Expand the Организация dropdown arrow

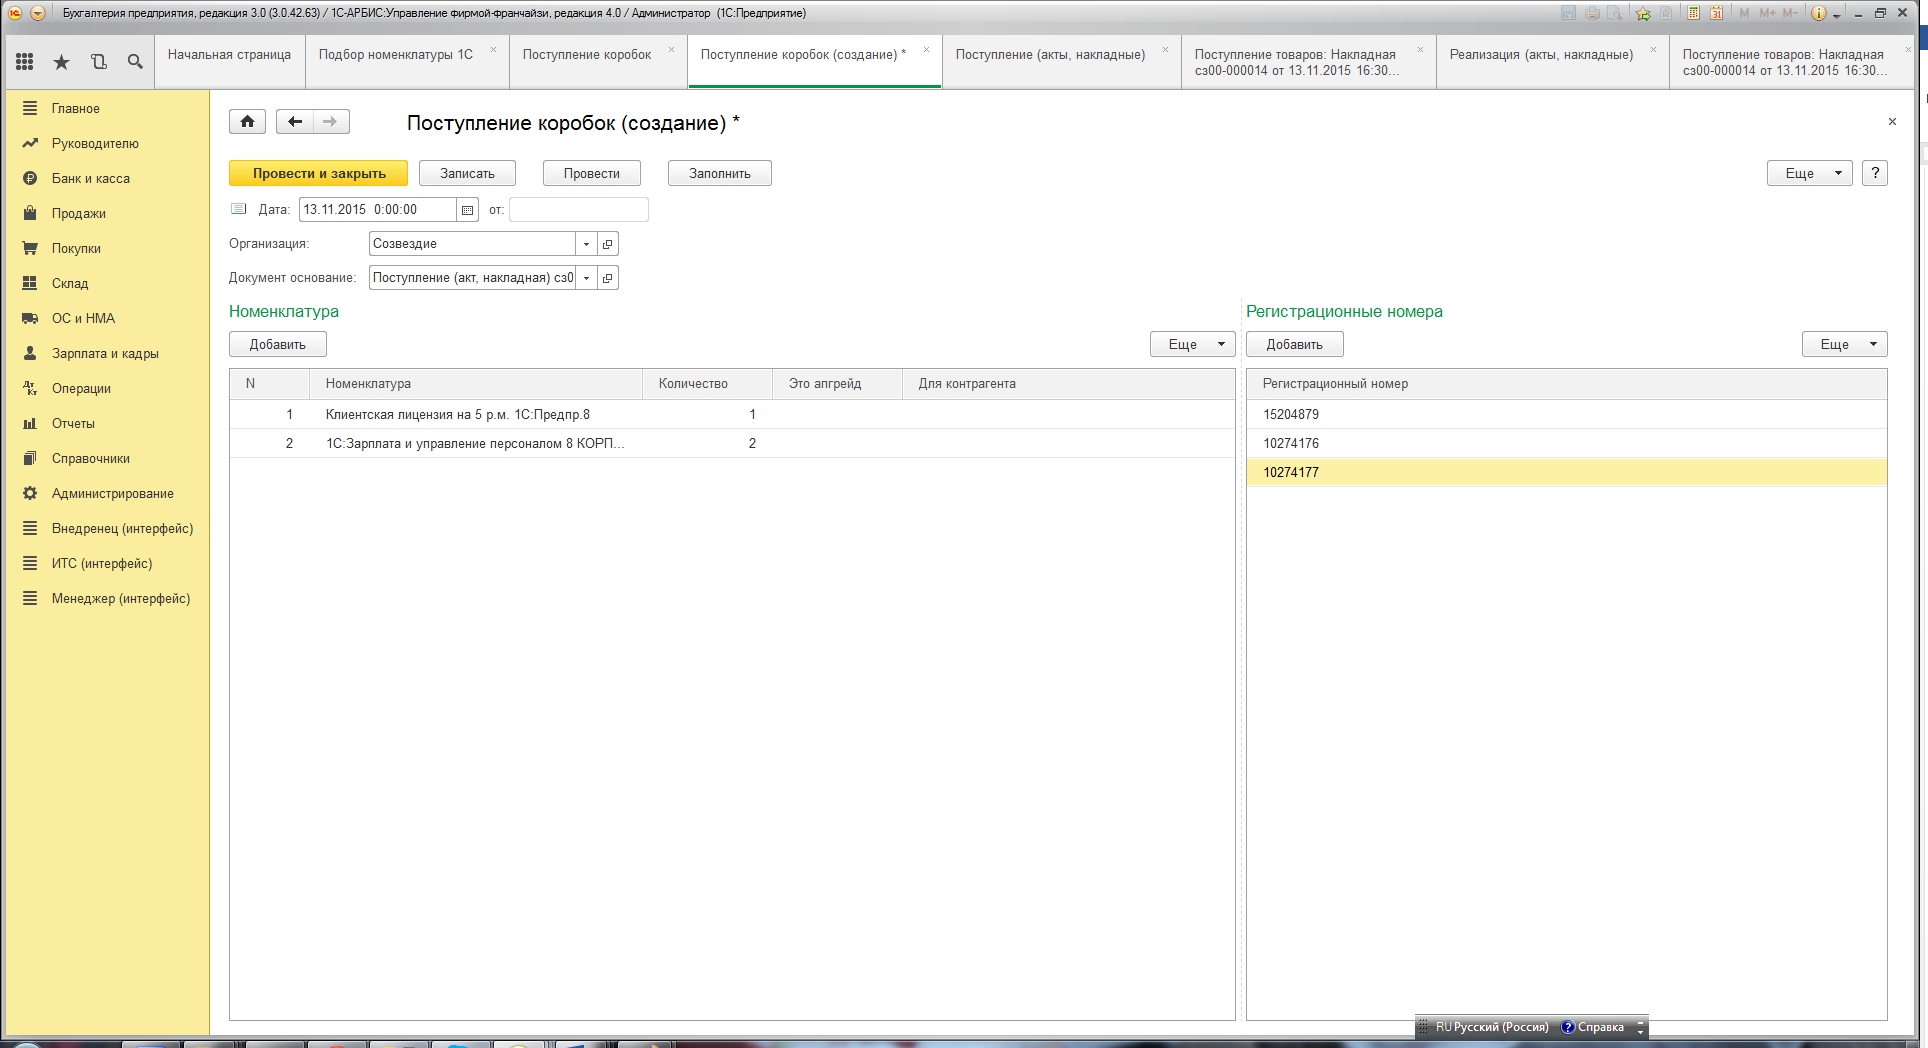coord(586,244)
